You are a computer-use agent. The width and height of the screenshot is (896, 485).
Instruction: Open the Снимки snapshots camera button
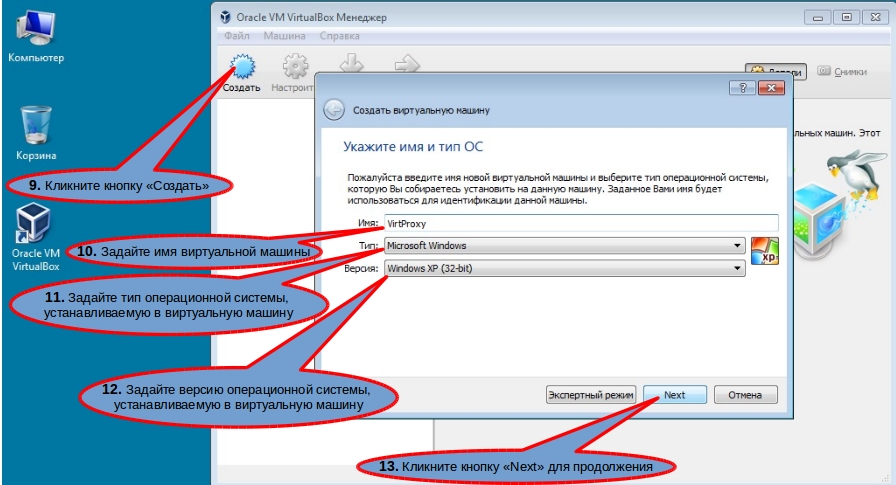[x=842, y=71]
